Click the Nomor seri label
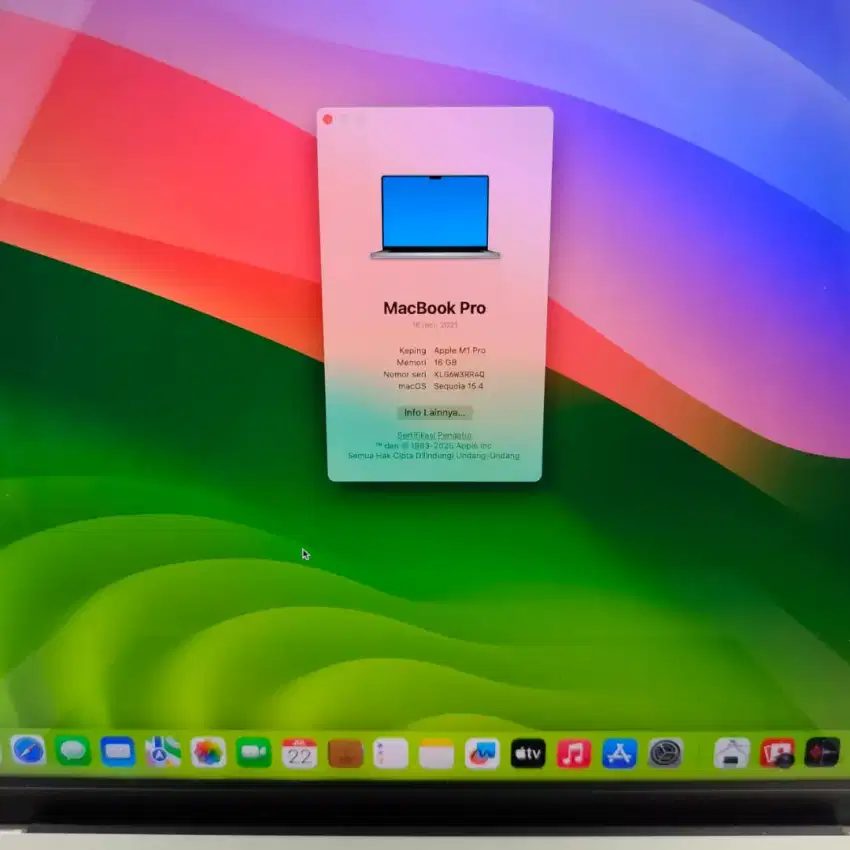850x850 pixels. click(x=404, y=375)
